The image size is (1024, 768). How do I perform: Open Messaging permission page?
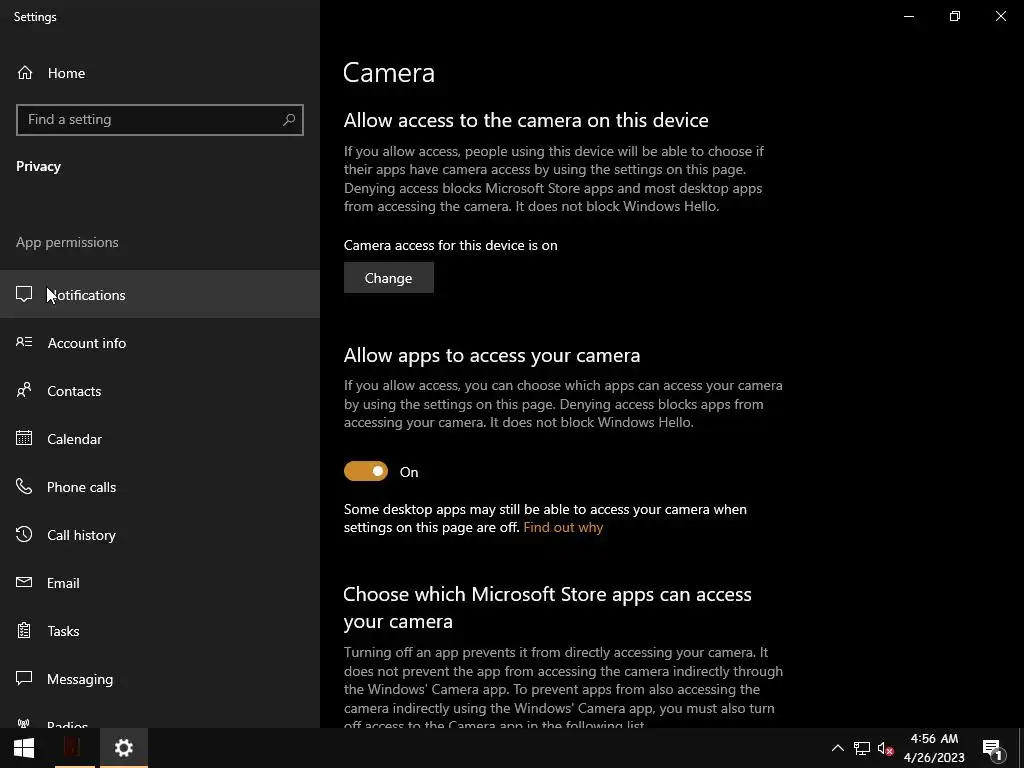tap(160, 679)
